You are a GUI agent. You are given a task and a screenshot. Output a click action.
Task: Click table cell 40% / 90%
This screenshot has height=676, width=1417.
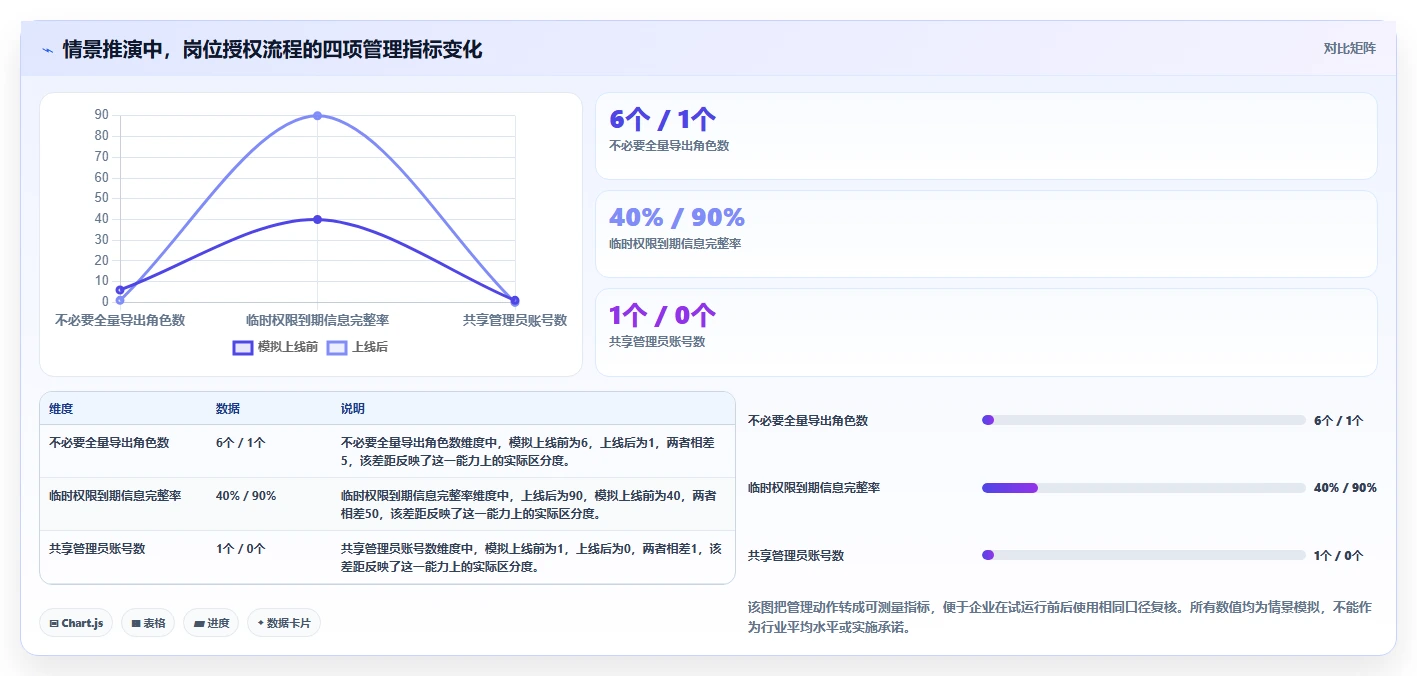click(x=246, y=495)
